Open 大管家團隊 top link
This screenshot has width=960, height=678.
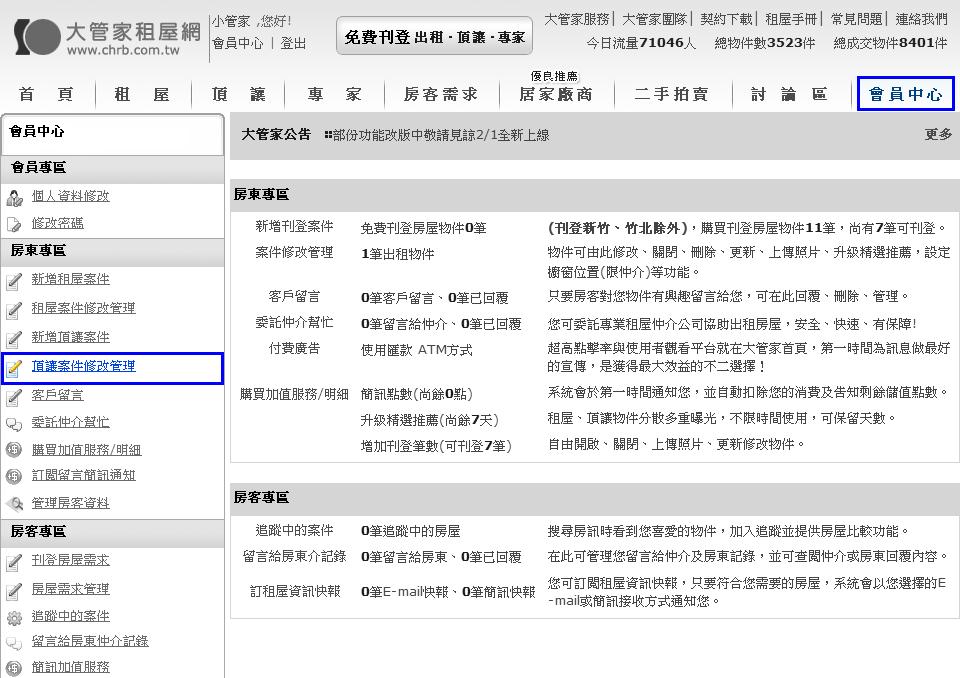click(x=654, y=20)
